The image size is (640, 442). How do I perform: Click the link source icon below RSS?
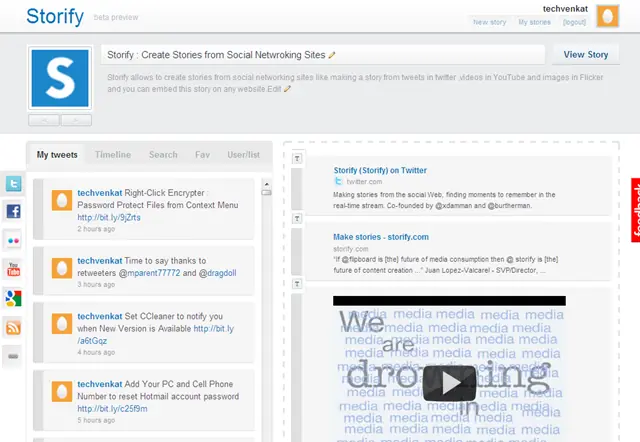coord(13,356)
